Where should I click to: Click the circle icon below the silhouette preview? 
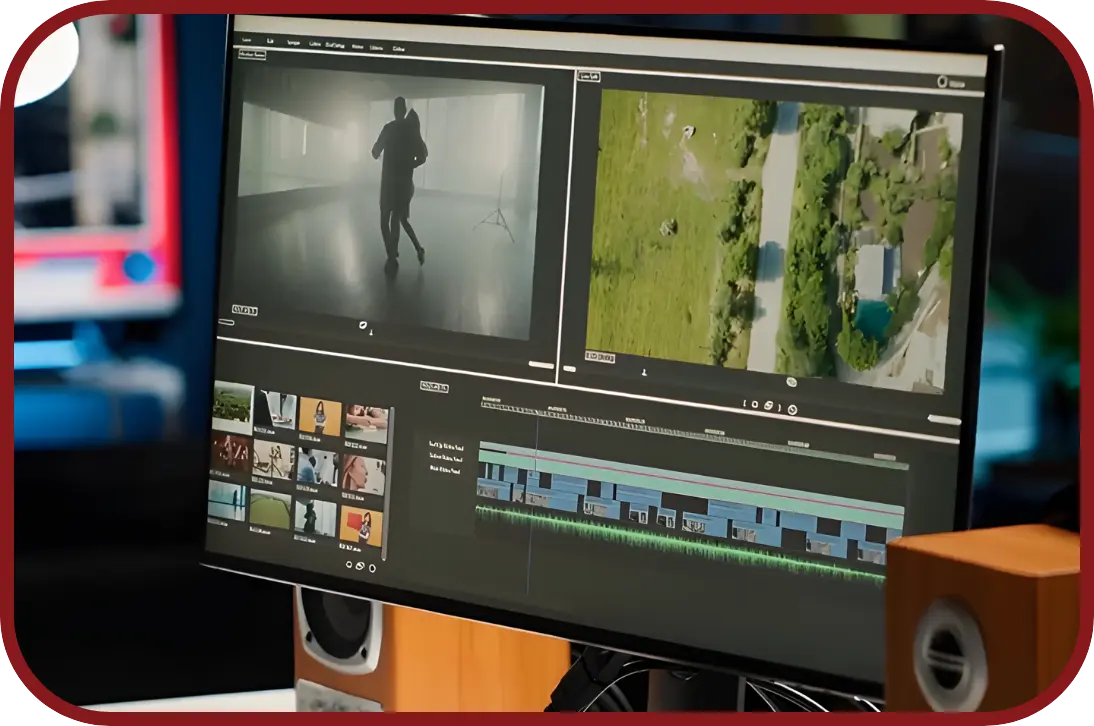(364, 325)
